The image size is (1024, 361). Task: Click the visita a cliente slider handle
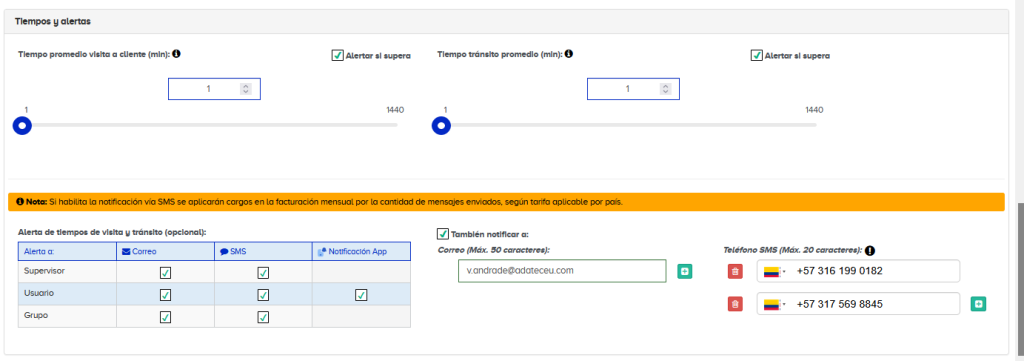point(22,125)
